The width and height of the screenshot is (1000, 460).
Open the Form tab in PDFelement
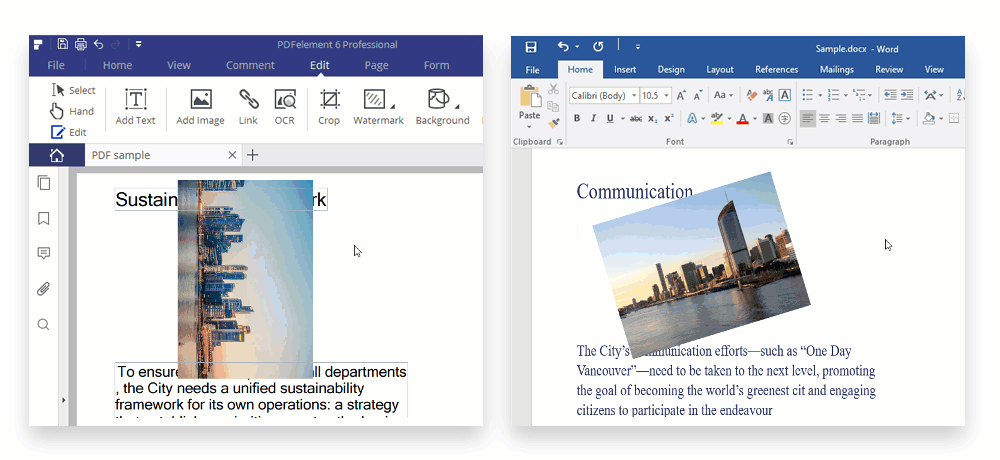tap(436, 65)
